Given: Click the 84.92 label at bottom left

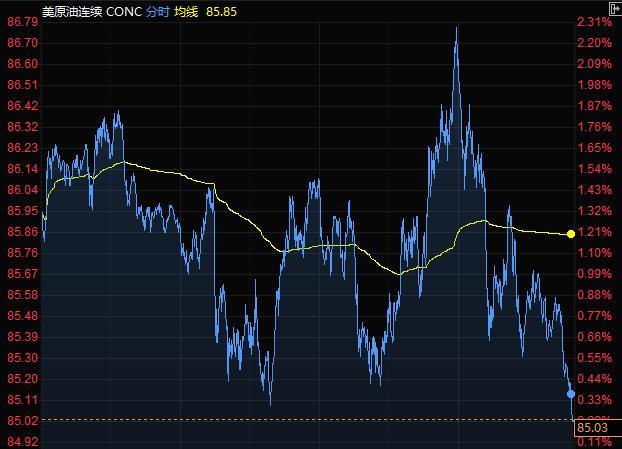Looking at the screenshot, I should [22, 441].
